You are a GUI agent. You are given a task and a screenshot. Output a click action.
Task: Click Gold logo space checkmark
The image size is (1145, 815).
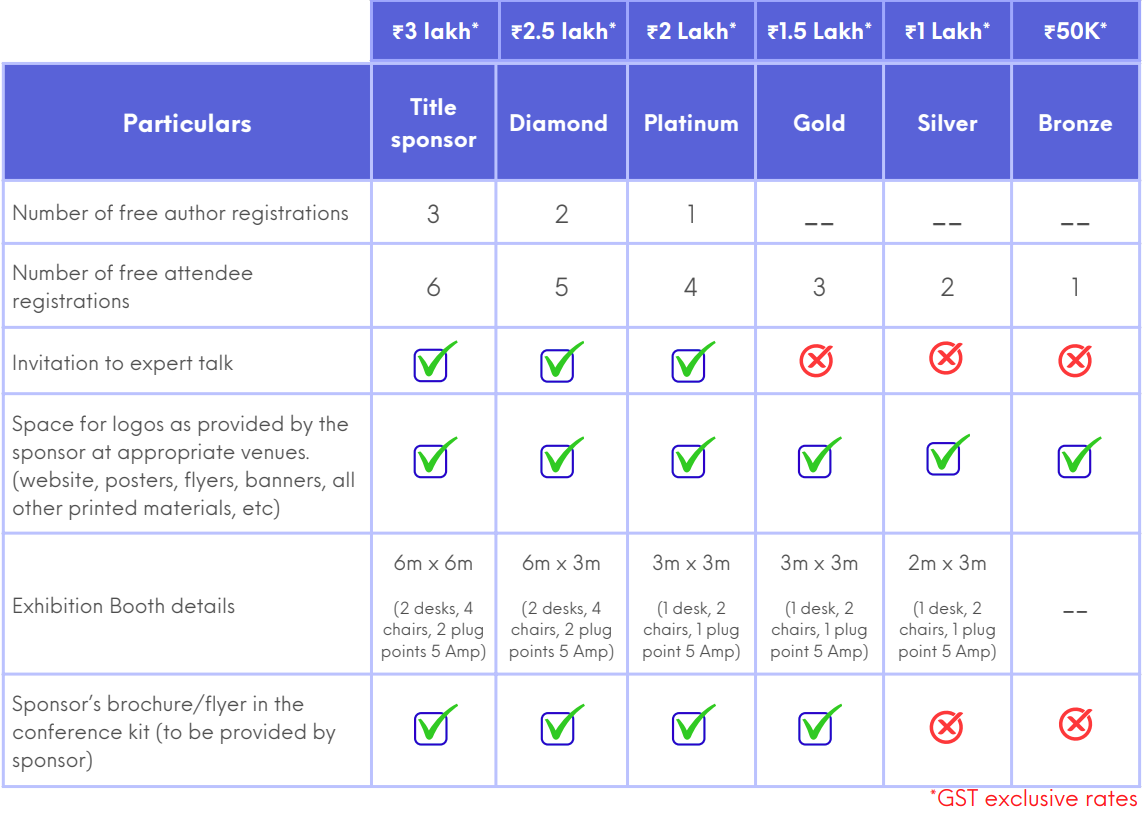point(817,459)
